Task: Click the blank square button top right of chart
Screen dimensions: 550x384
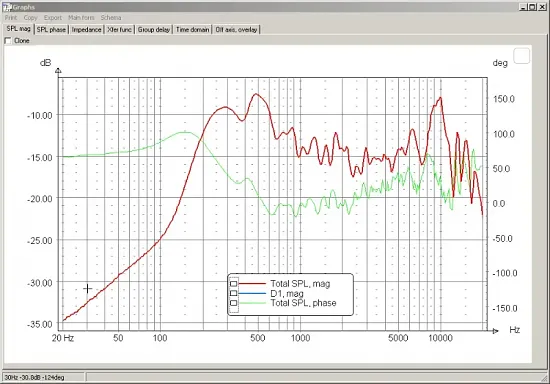Action: [x=522, y=56]
